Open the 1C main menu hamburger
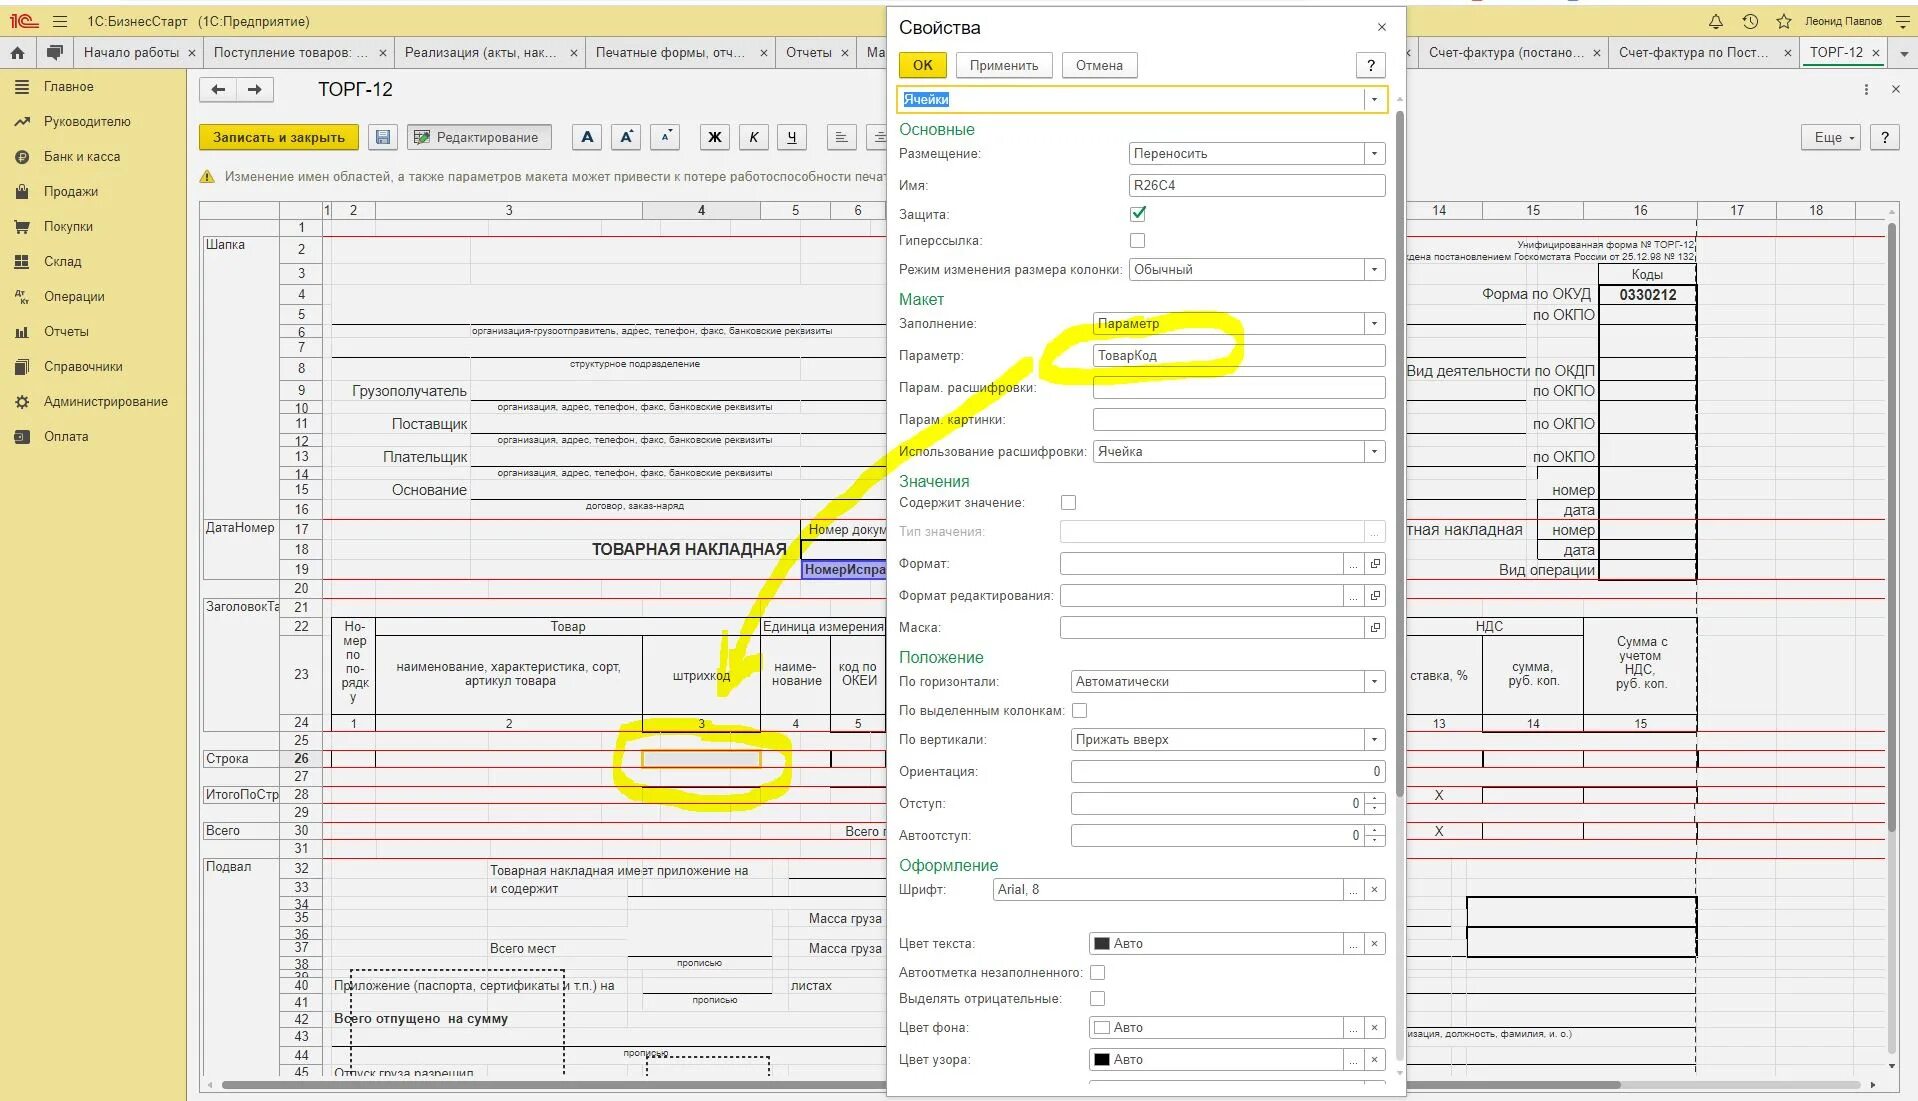1918x1101 pixels. pos(60,21)
